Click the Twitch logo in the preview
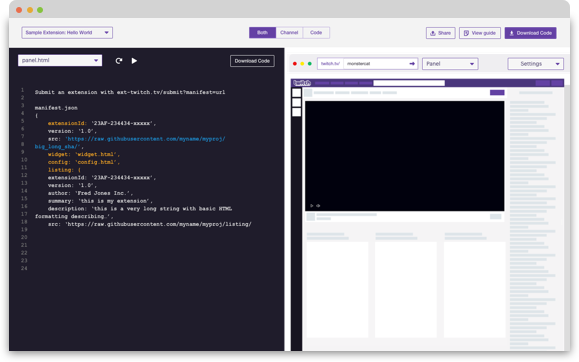 pyautogui.click(x=302, y=83)
